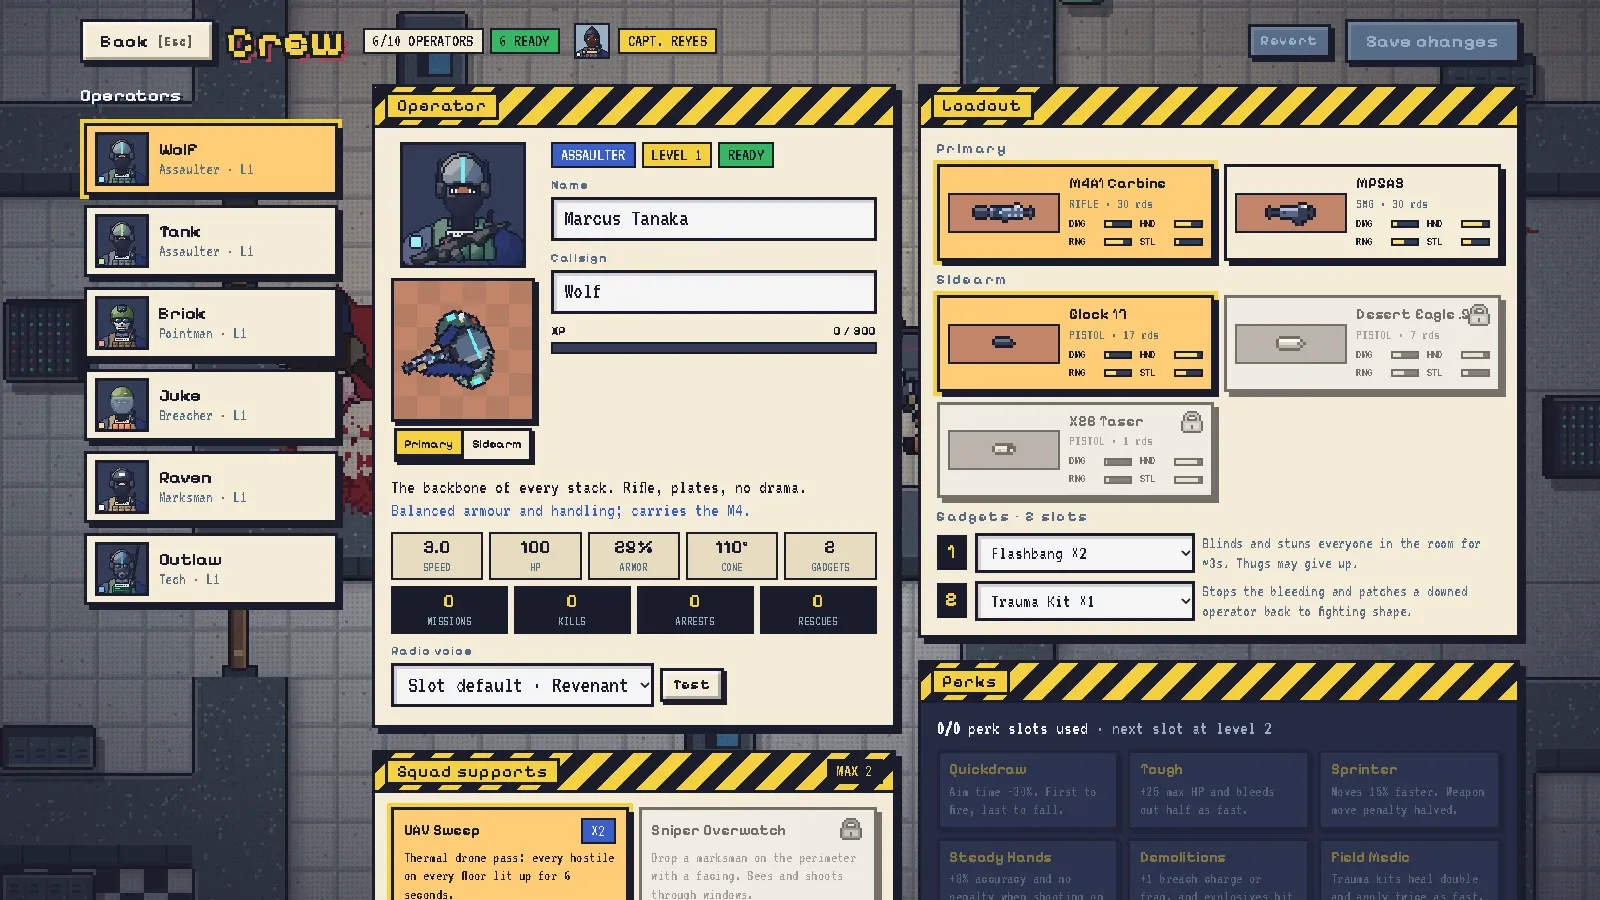Click the Name input field
The image size is (1600, 900).
click(x=714, y=219)
